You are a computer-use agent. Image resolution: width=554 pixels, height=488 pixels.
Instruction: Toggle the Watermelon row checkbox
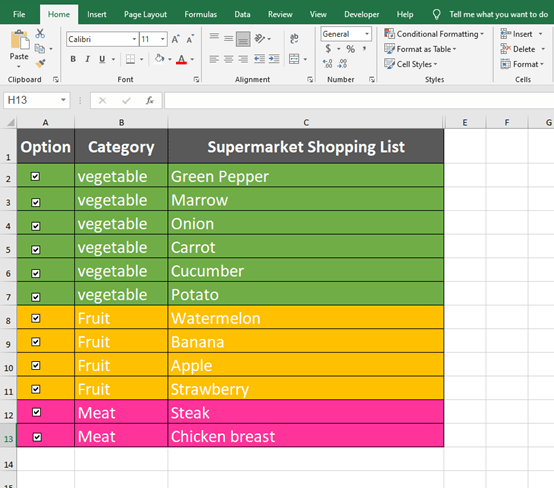pos(36,318)
